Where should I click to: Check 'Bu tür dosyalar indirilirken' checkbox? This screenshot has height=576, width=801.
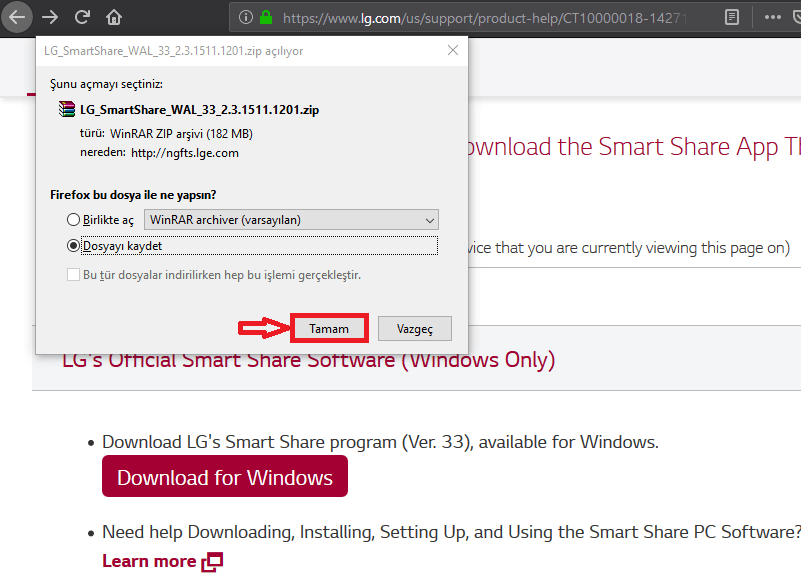[x=73, y=275]
